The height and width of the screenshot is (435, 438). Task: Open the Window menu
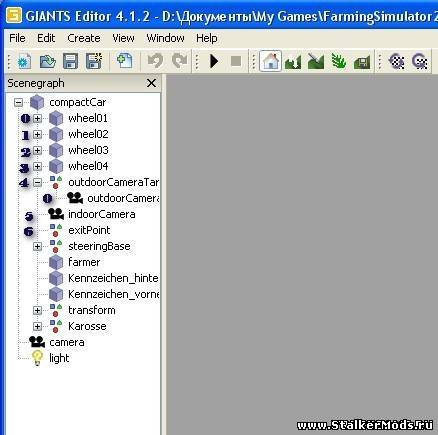(x=165, y=38)
